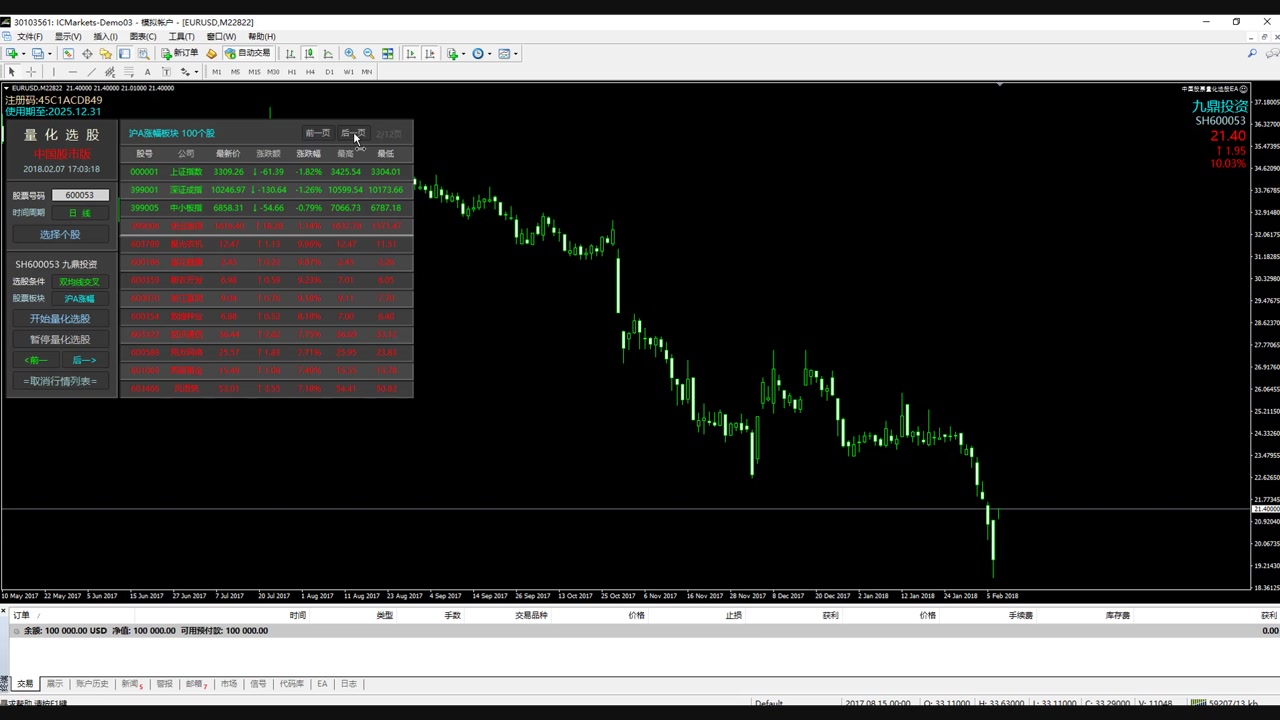Click the search icon at top right
Viewport: 1280px width, 720px height.
[x=1252, y=54]
